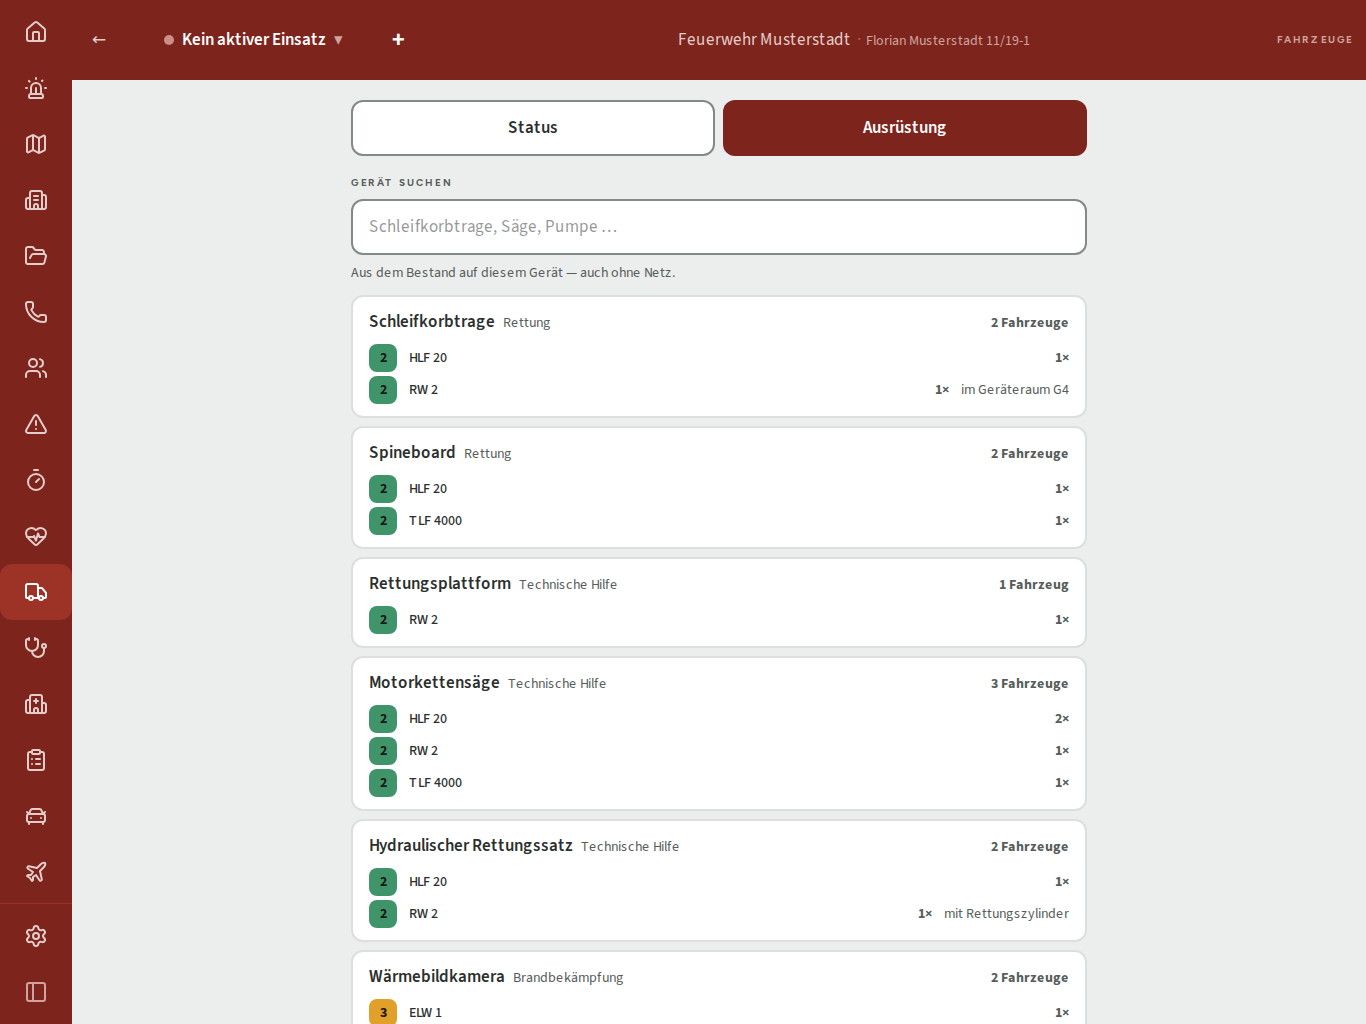1366x1024 pixels.
Task: Open the settings gear icon in sidebar
Action: click(36, 936)
